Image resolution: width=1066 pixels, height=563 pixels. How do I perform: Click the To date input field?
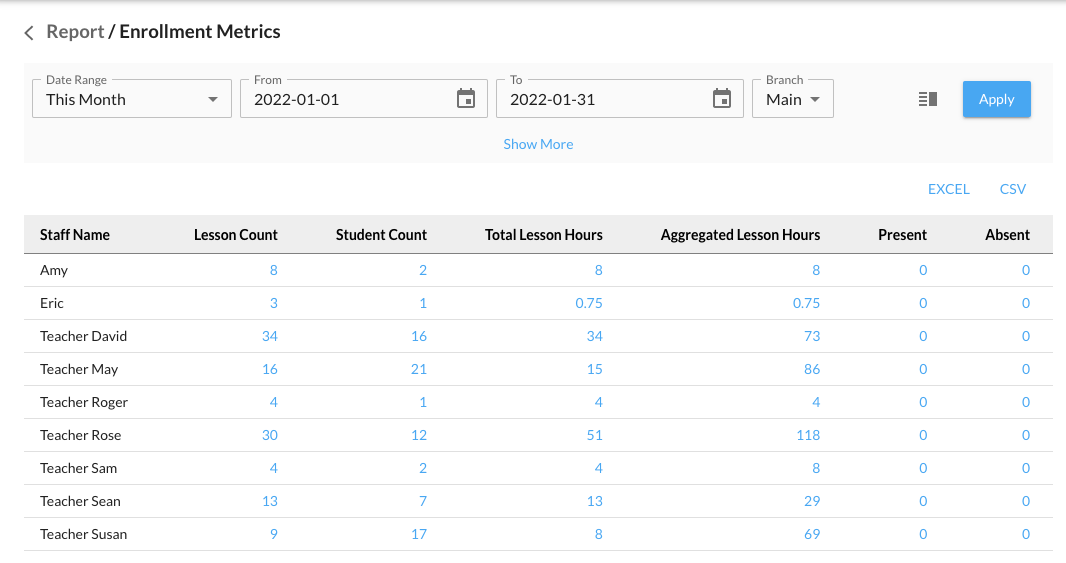pyautogui.click(x=600, y=99)
